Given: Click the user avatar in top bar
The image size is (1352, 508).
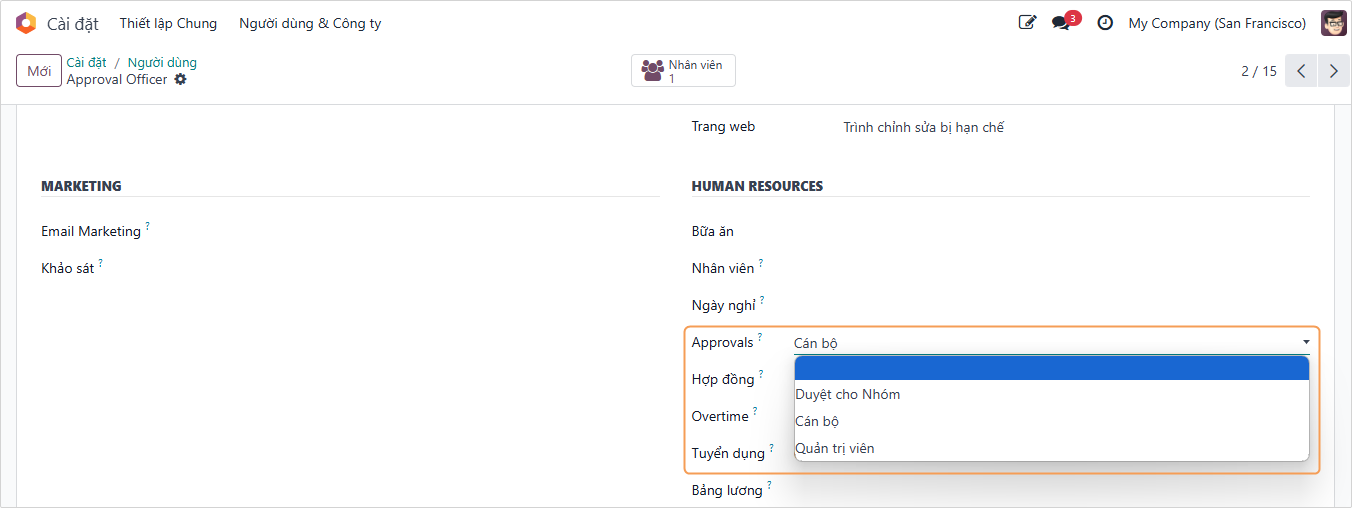Looking at the screenshot, I should click(x=1333, y=23).
